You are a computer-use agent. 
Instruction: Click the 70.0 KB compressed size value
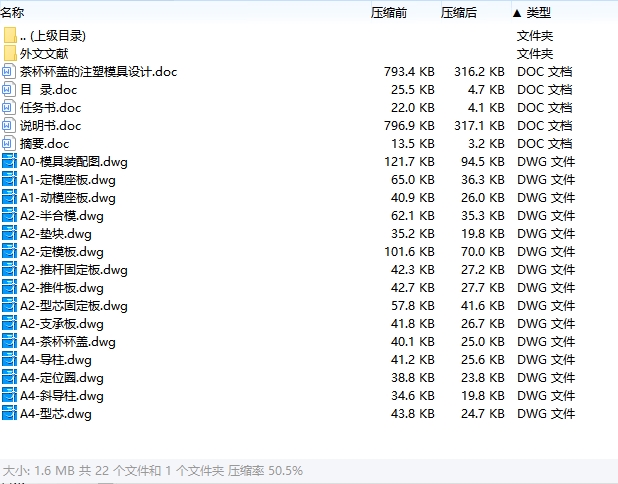click(483, 252)
